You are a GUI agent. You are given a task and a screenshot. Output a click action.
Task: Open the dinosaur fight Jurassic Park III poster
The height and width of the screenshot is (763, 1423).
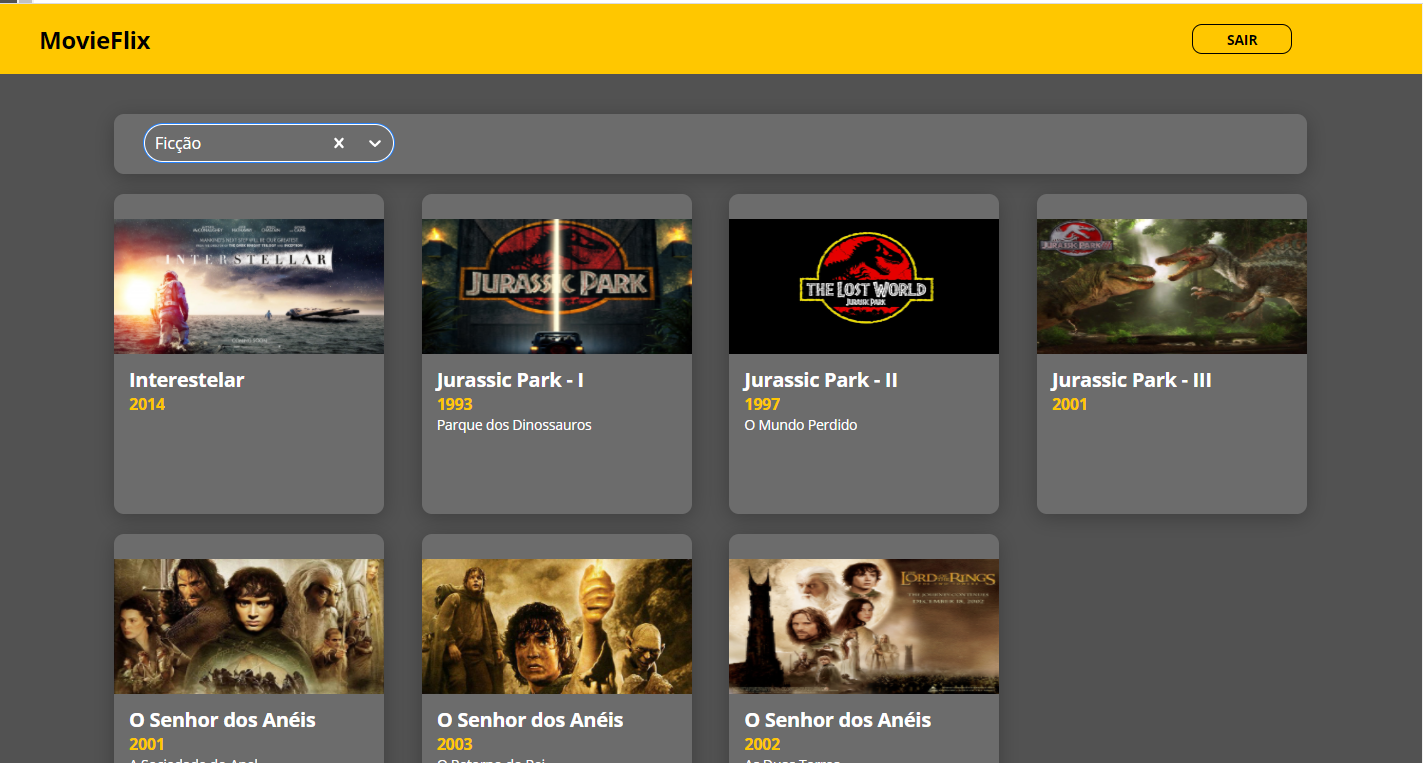tap(1172, 286)
